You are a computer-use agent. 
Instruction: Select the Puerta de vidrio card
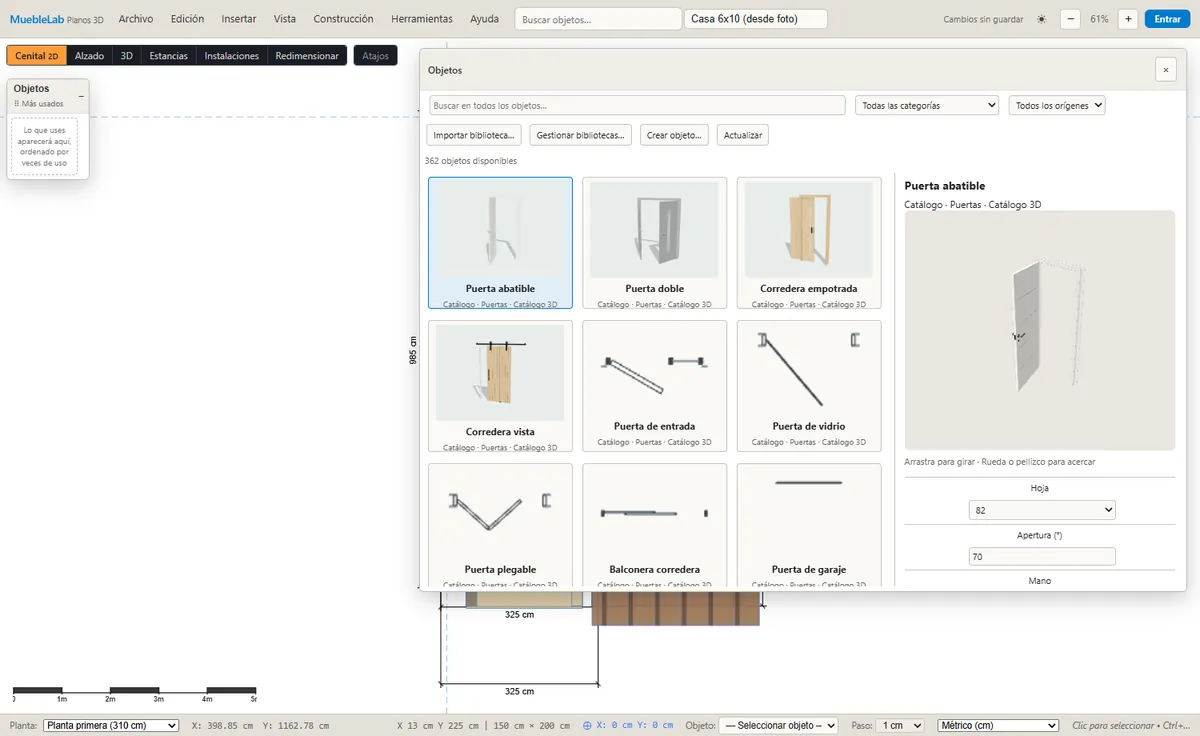[x=809, y=386]
